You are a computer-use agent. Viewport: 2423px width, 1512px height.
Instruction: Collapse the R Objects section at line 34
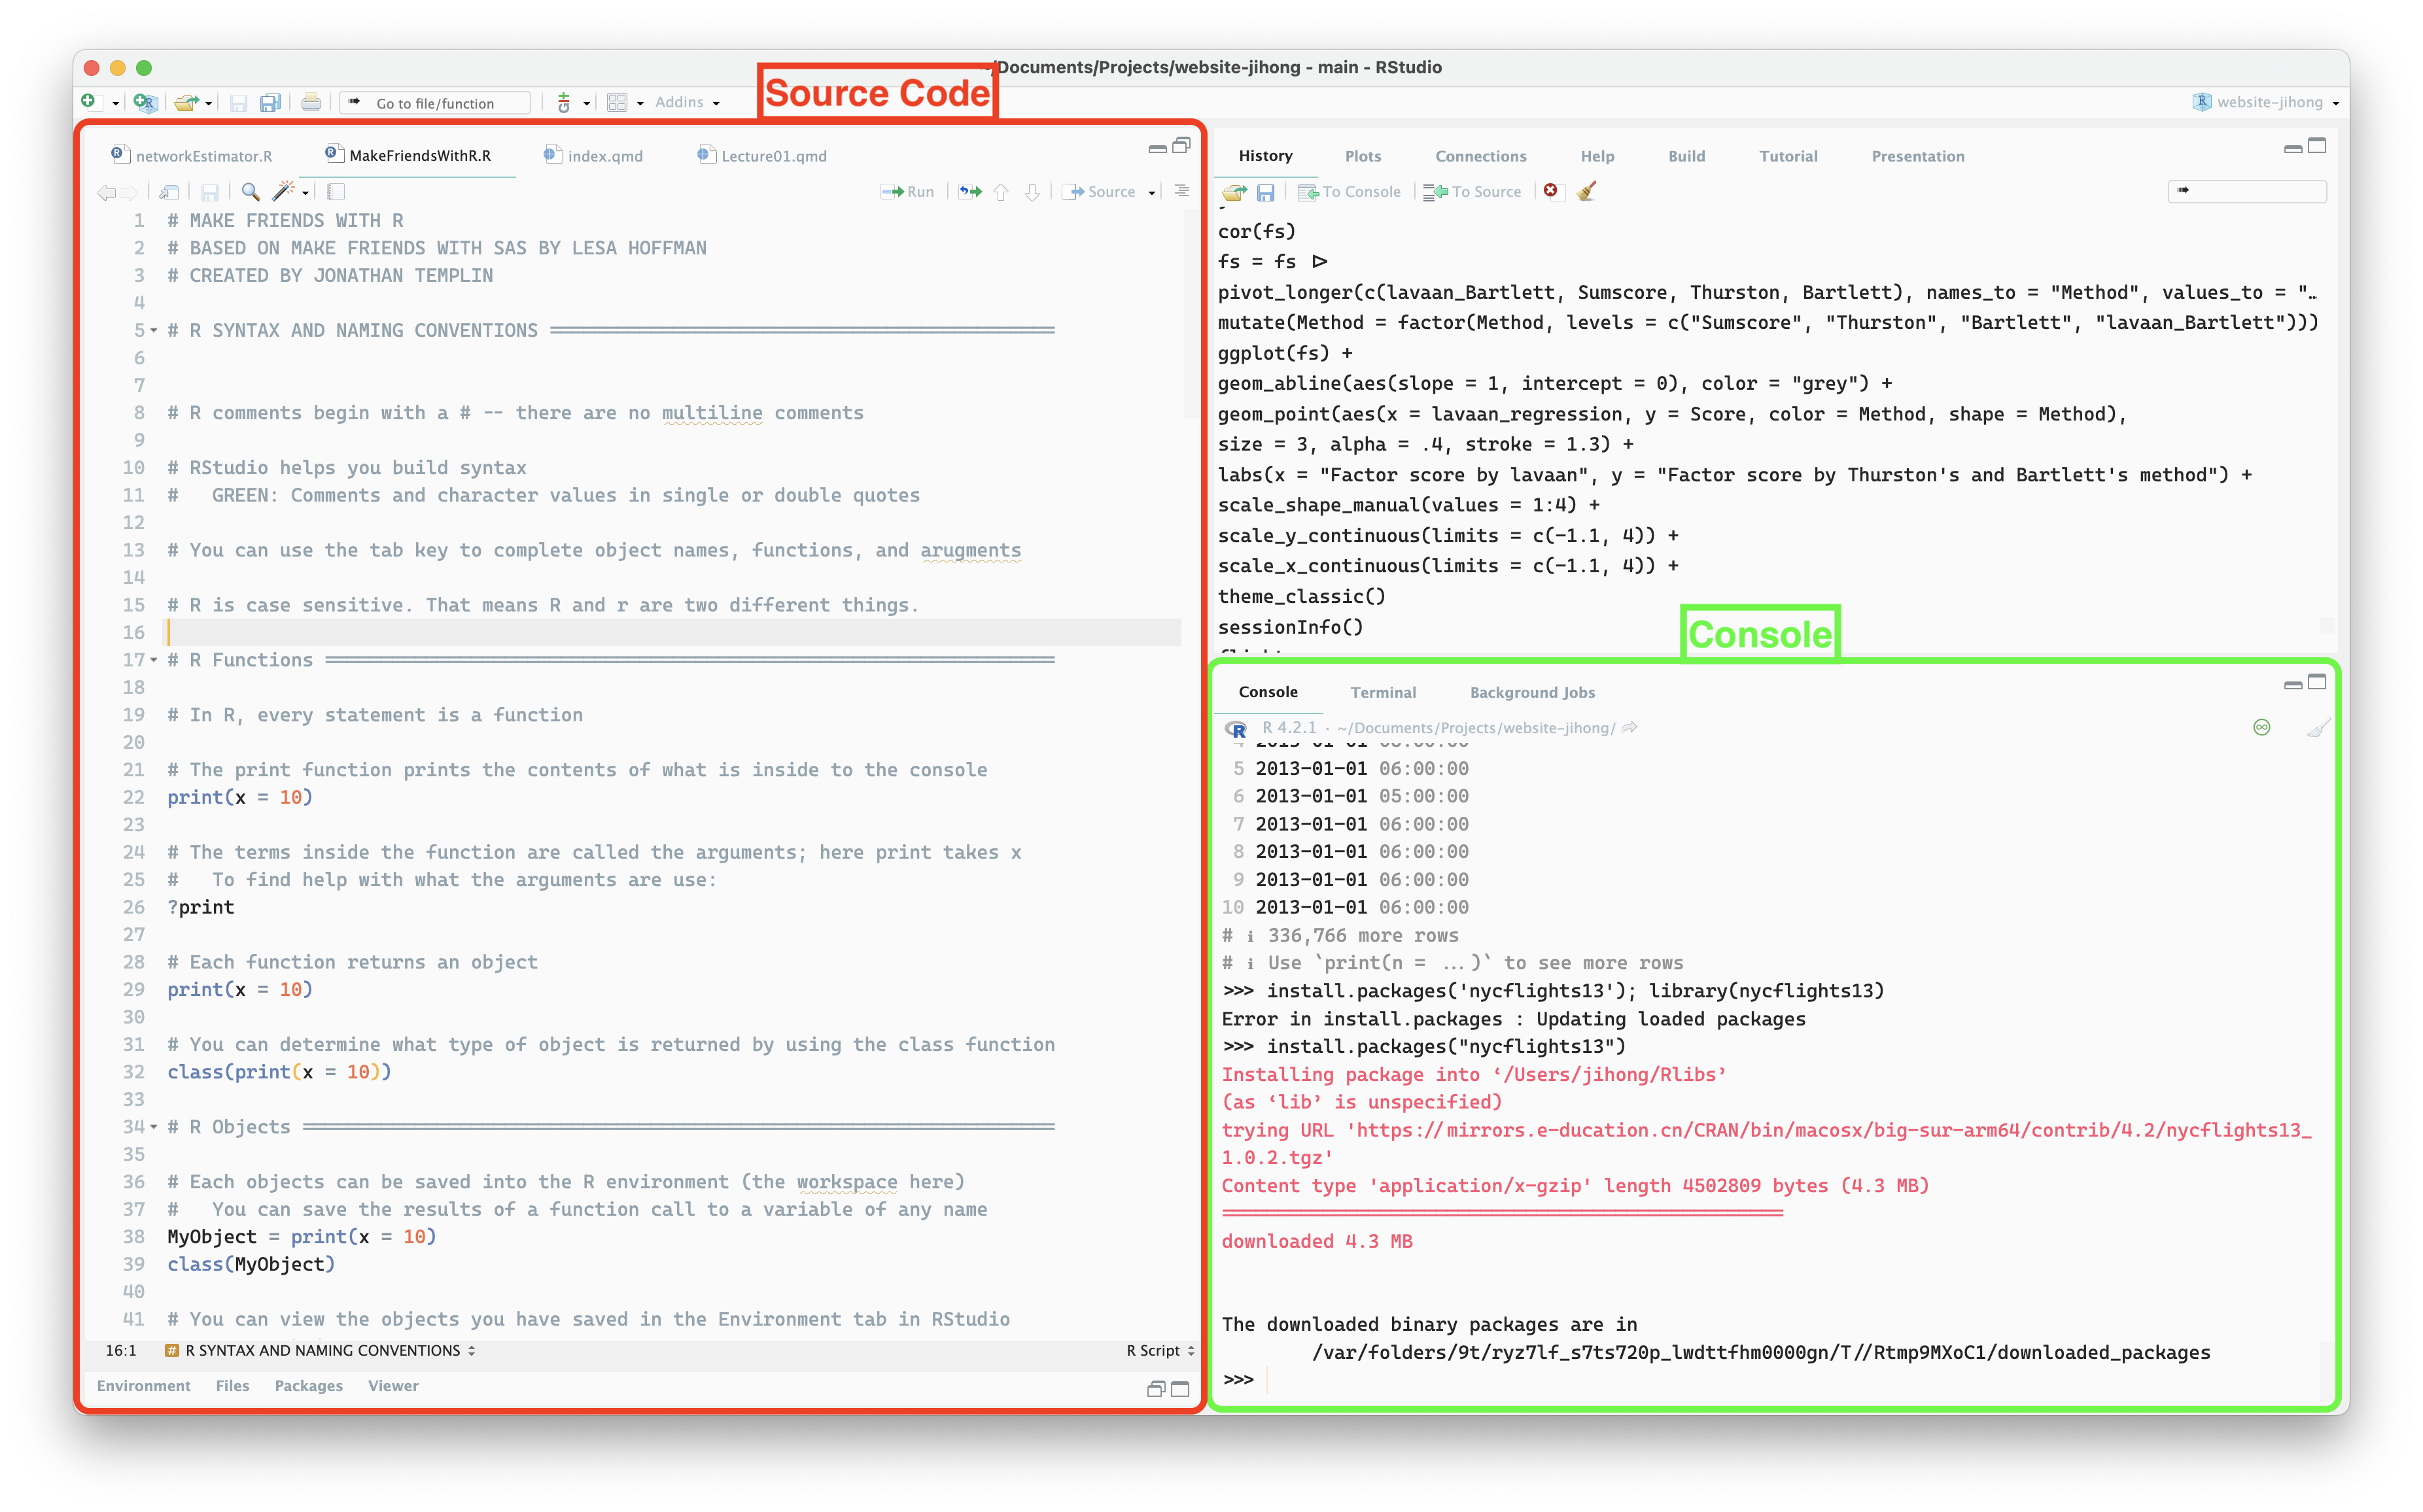(x=154, y=1127)
